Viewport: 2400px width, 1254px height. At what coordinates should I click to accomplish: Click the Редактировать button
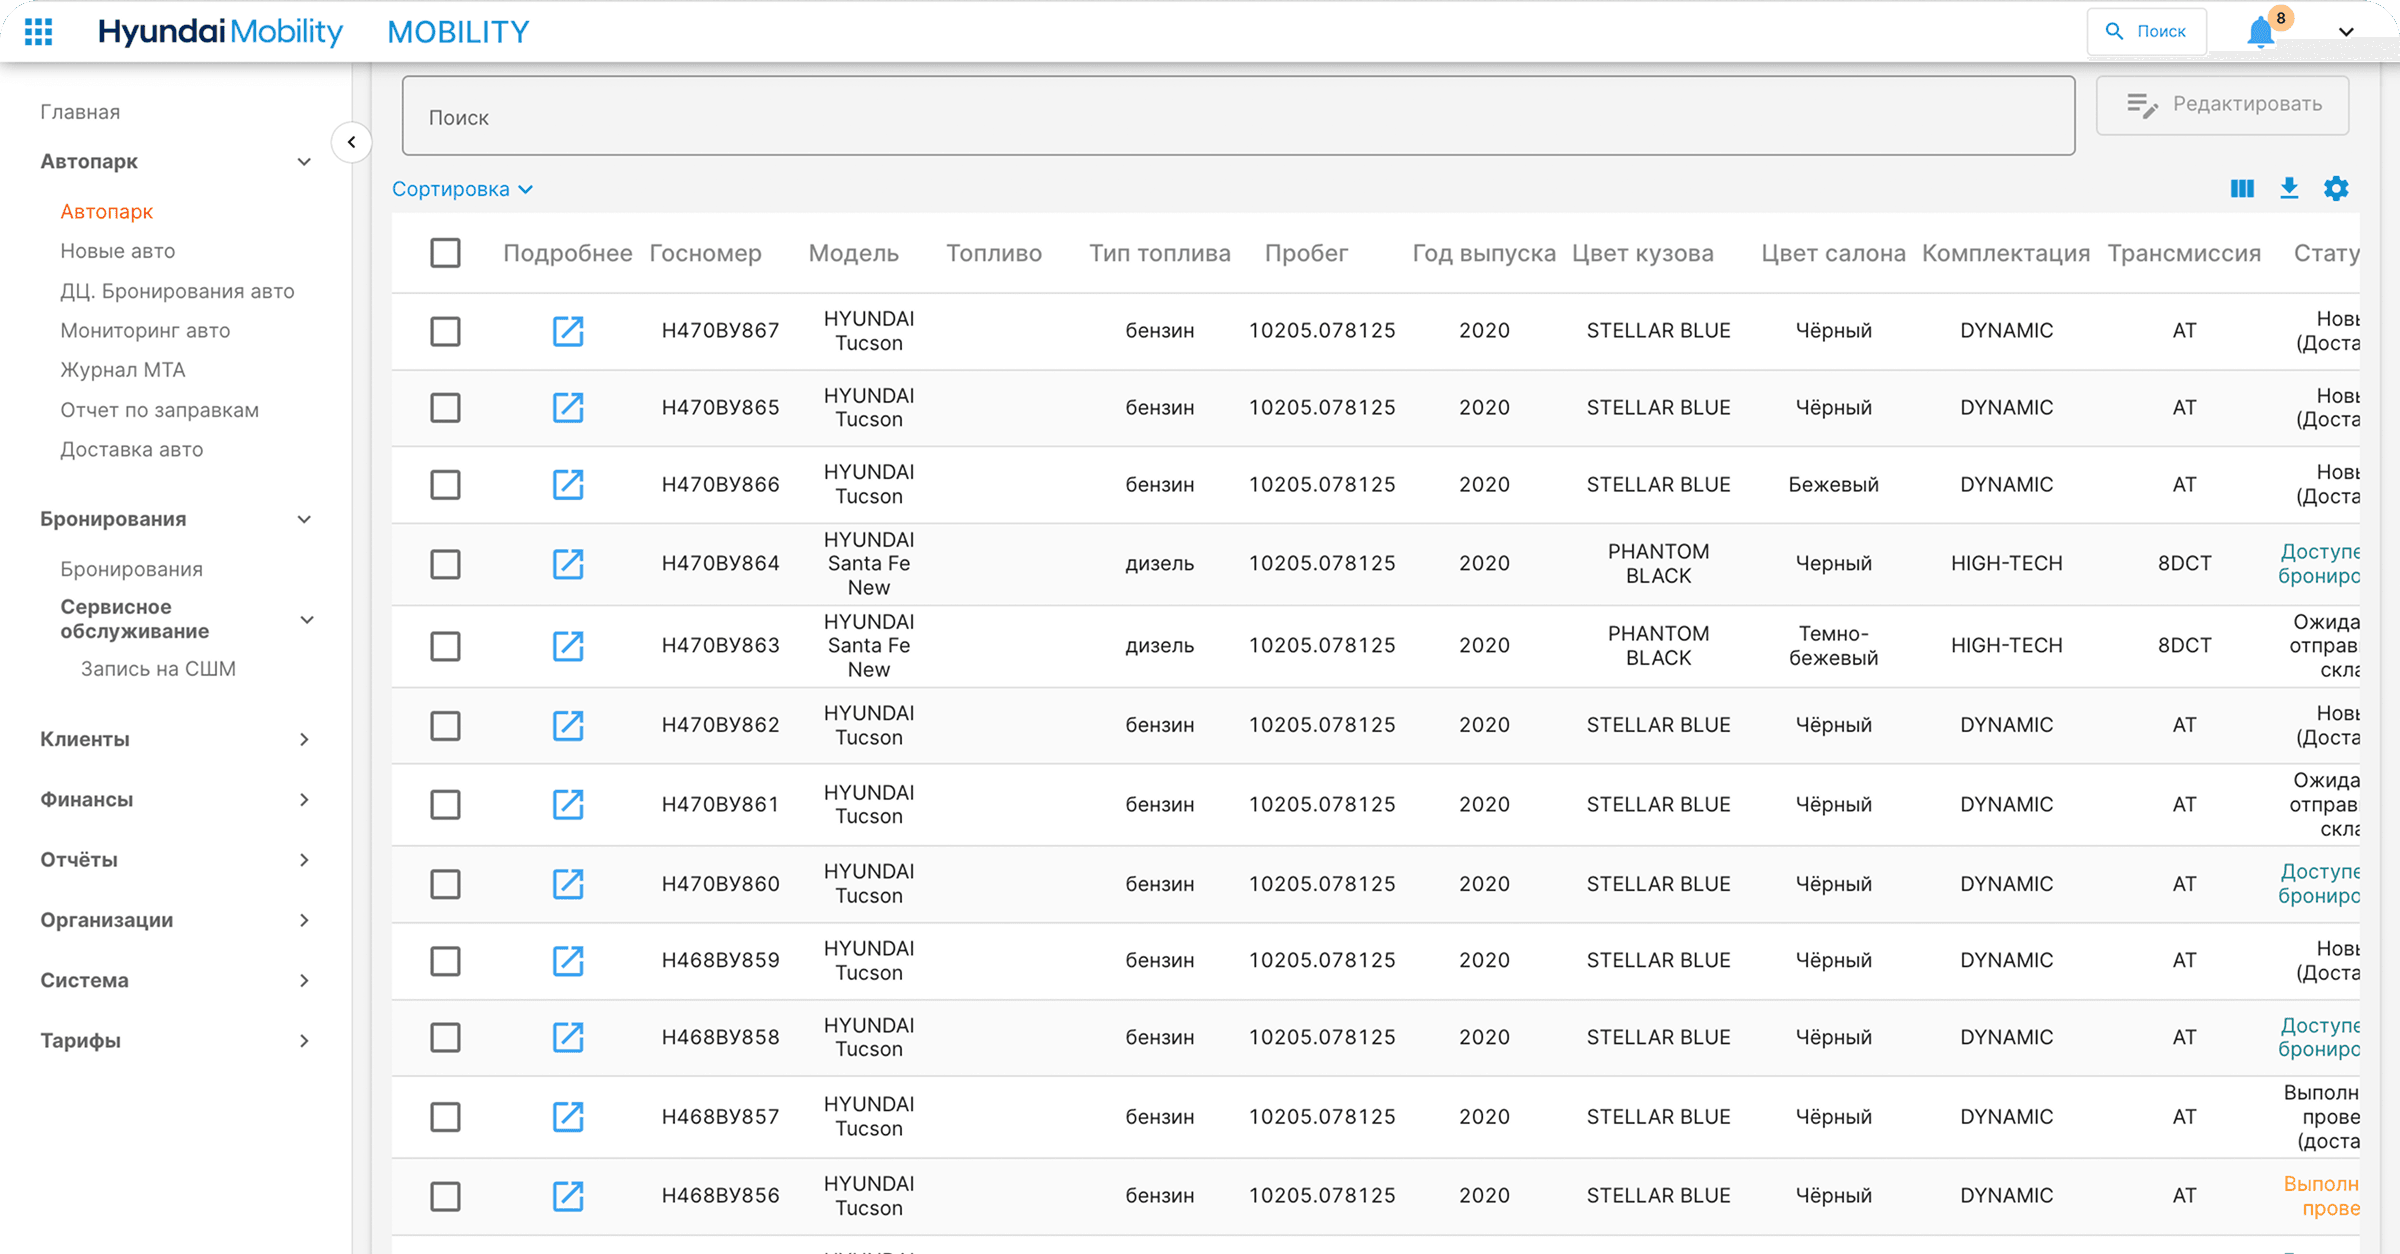pyautogui.click(x=2222, y=105)
